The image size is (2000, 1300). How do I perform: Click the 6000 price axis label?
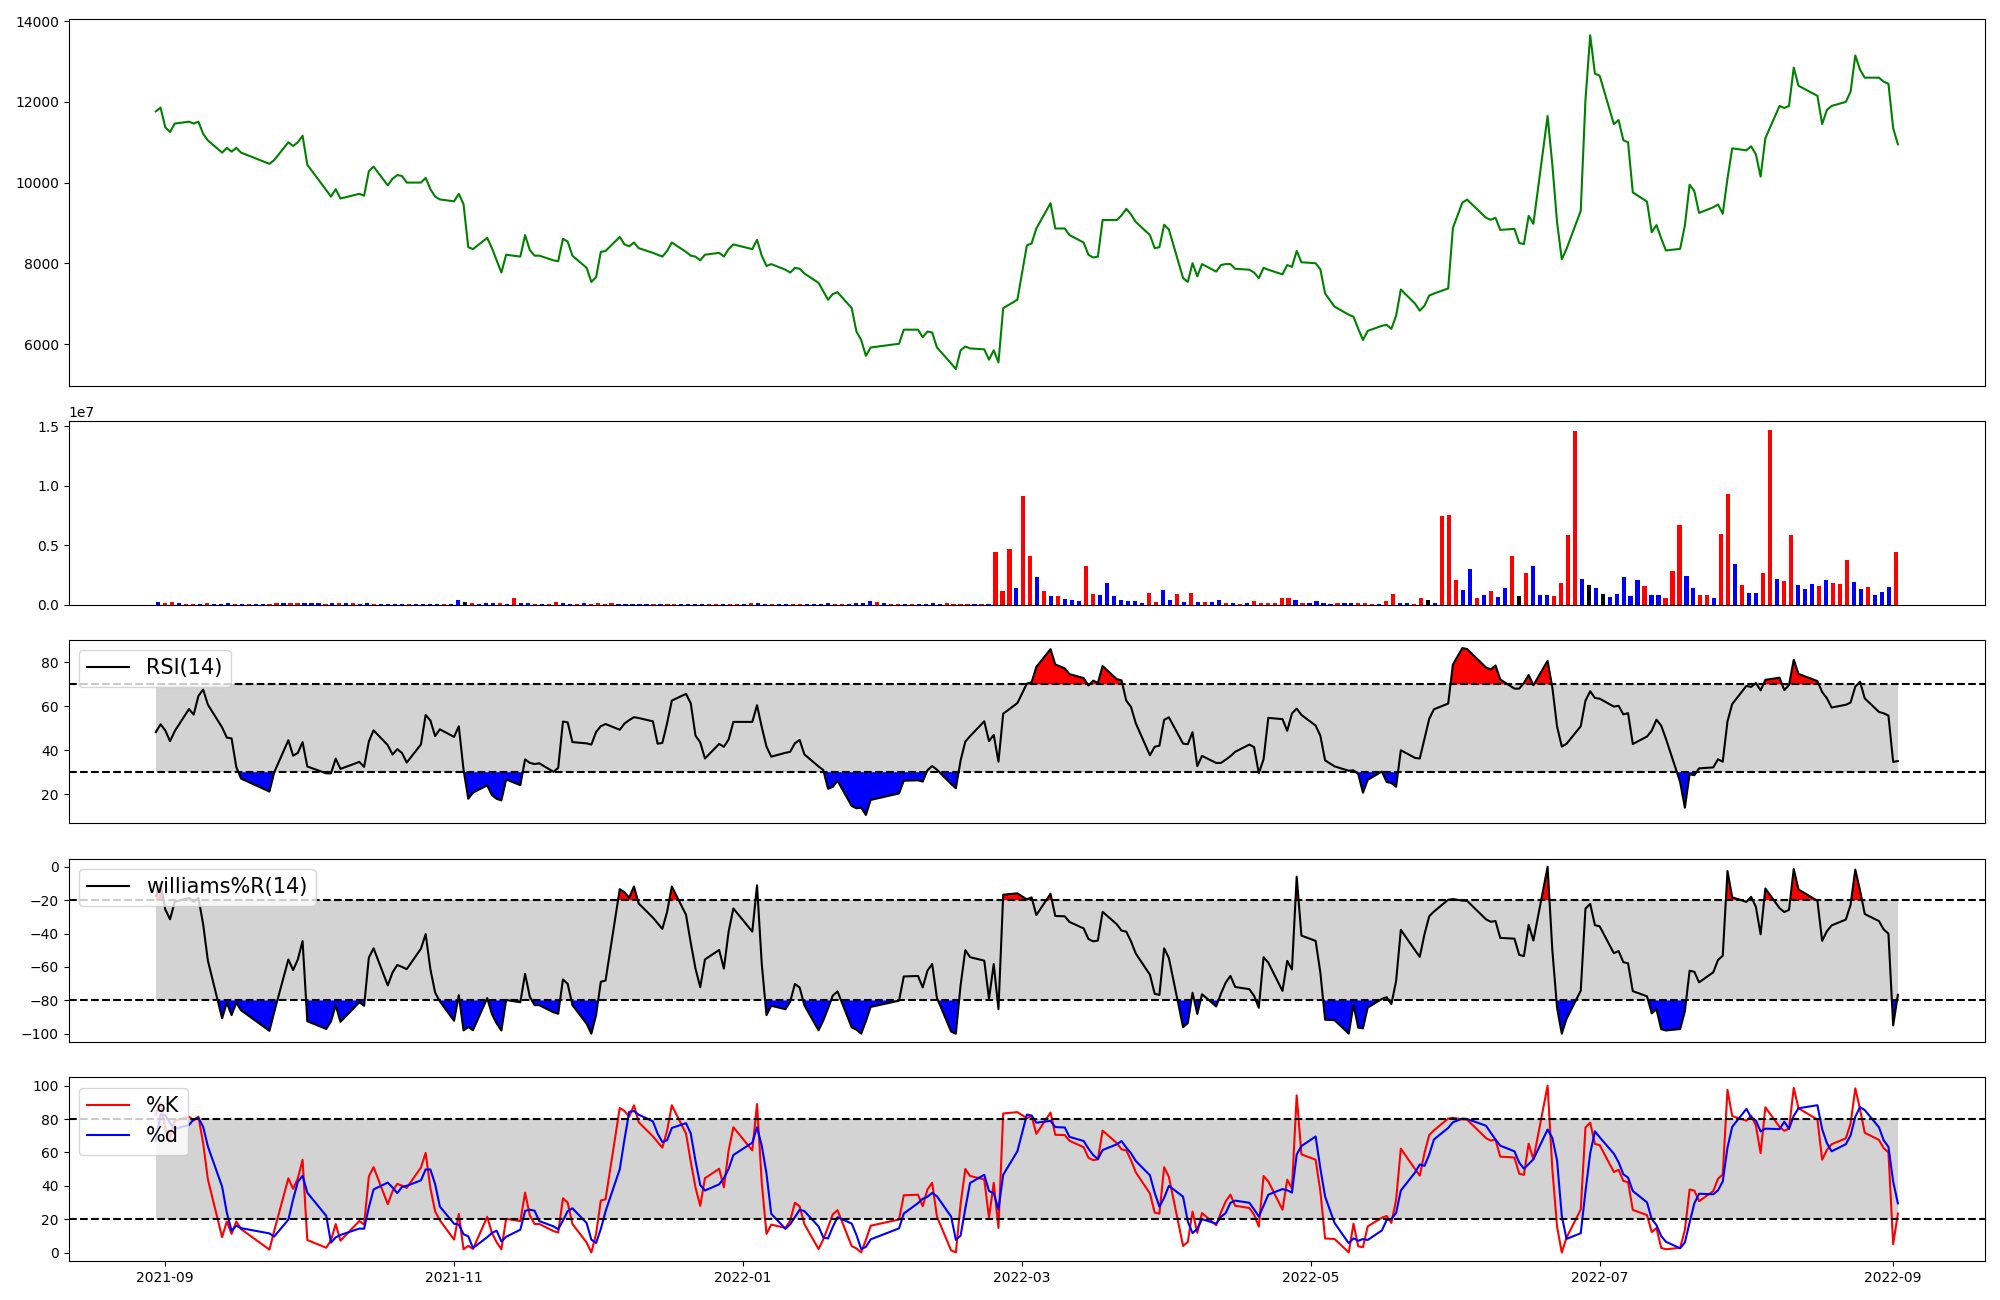pos(41,346)
